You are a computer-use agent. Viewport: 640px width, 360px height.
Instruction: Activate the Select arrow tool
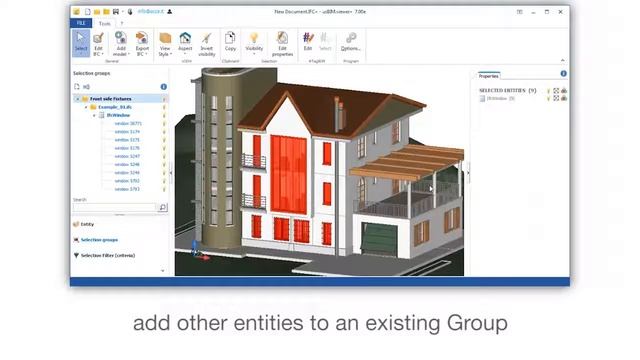click(81, 42)
